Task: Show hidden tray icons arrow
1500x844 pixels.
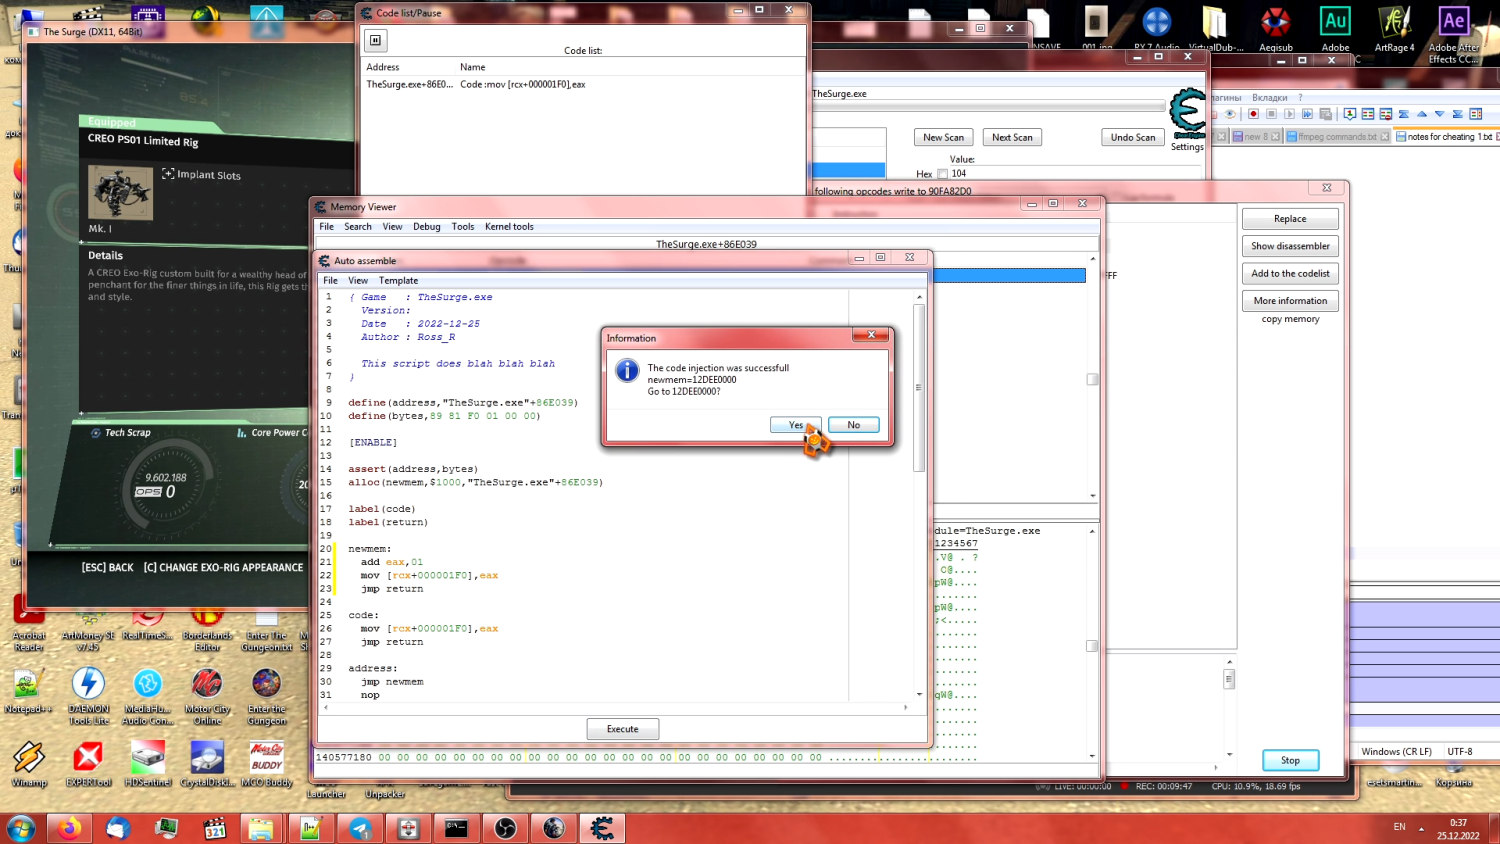Action: [1421, 828]
